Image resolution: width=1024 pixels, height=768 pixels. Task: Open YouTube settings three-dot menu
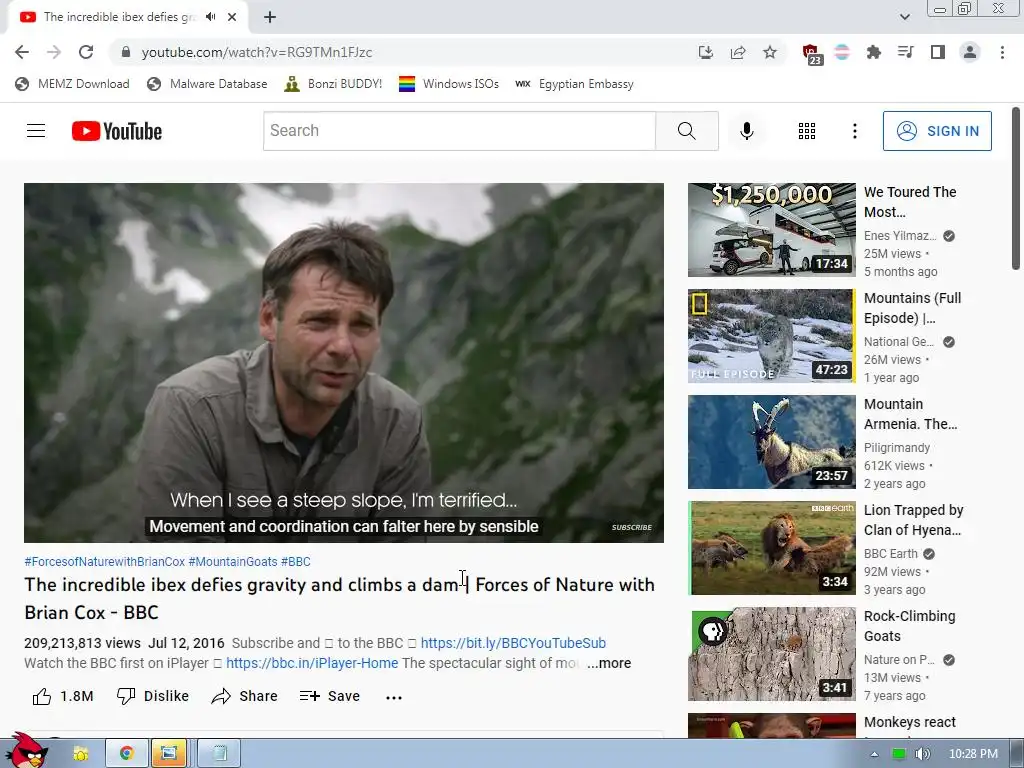click(854, 131)
